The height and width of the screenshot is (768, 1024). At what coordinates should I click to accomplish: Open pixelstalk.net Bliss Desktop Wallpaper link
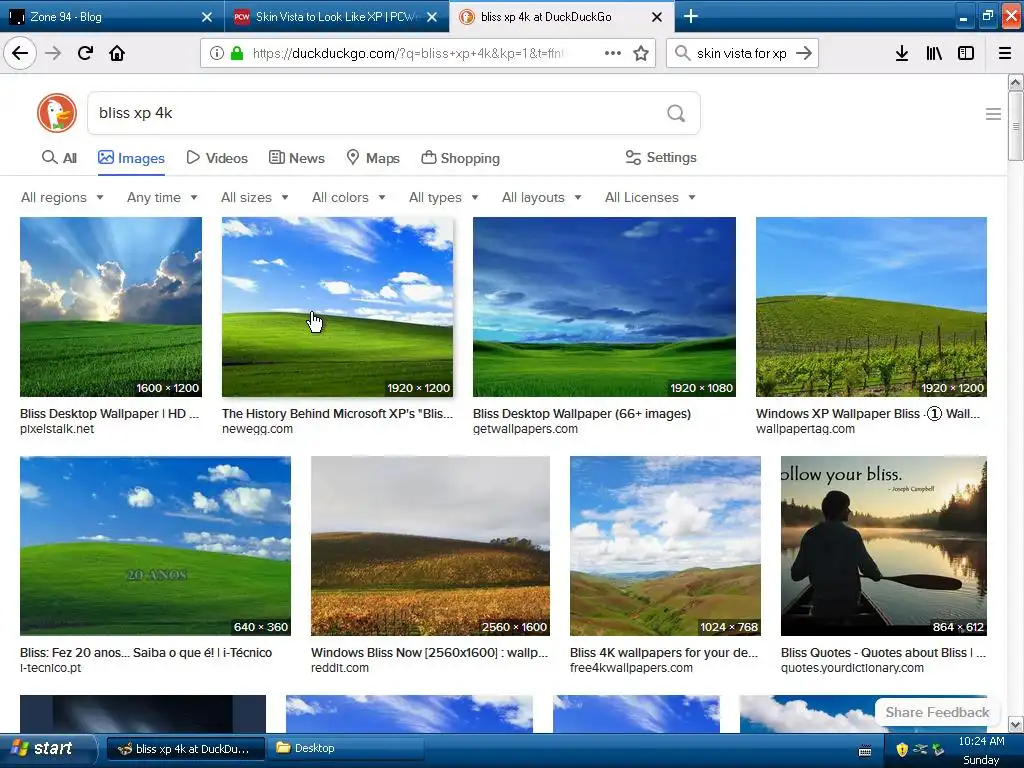pyautogui.click(x=109, y=413)
